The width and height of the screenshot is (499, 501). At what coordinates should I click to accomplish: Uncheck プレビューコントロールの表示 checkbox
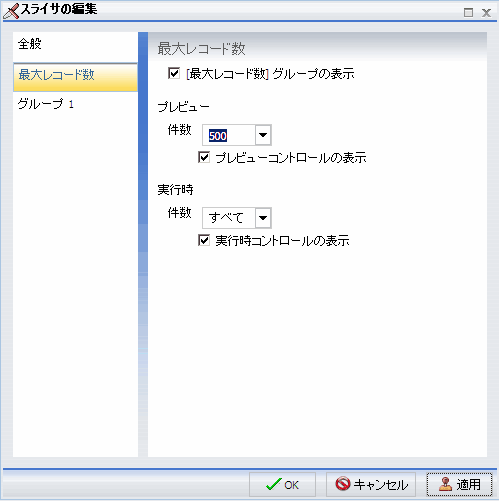pyautogui.click(x=204, y=157)
